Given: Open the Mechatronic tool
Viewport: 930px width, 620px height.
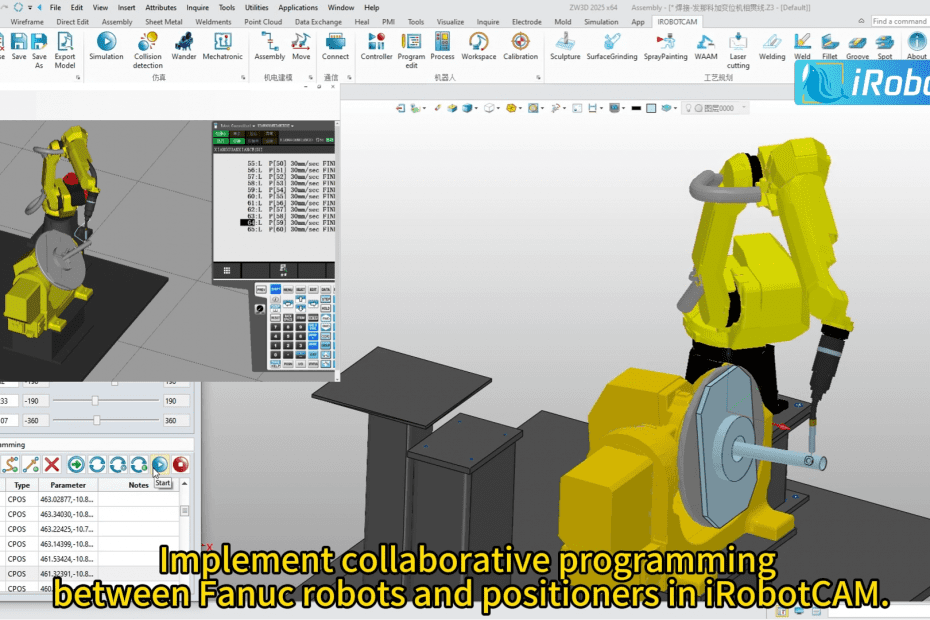Looking at the screenshot, I should pyautogui.click(x=222, y=47).
